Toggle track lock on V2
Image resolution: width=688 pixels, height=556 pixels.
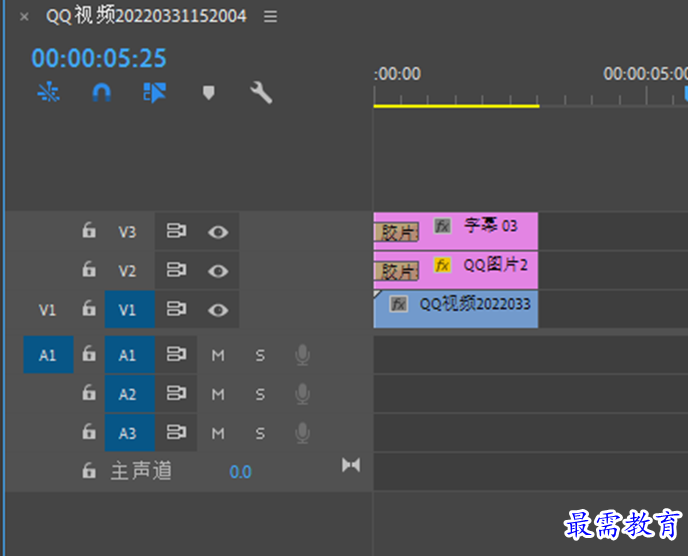[89, 269]
